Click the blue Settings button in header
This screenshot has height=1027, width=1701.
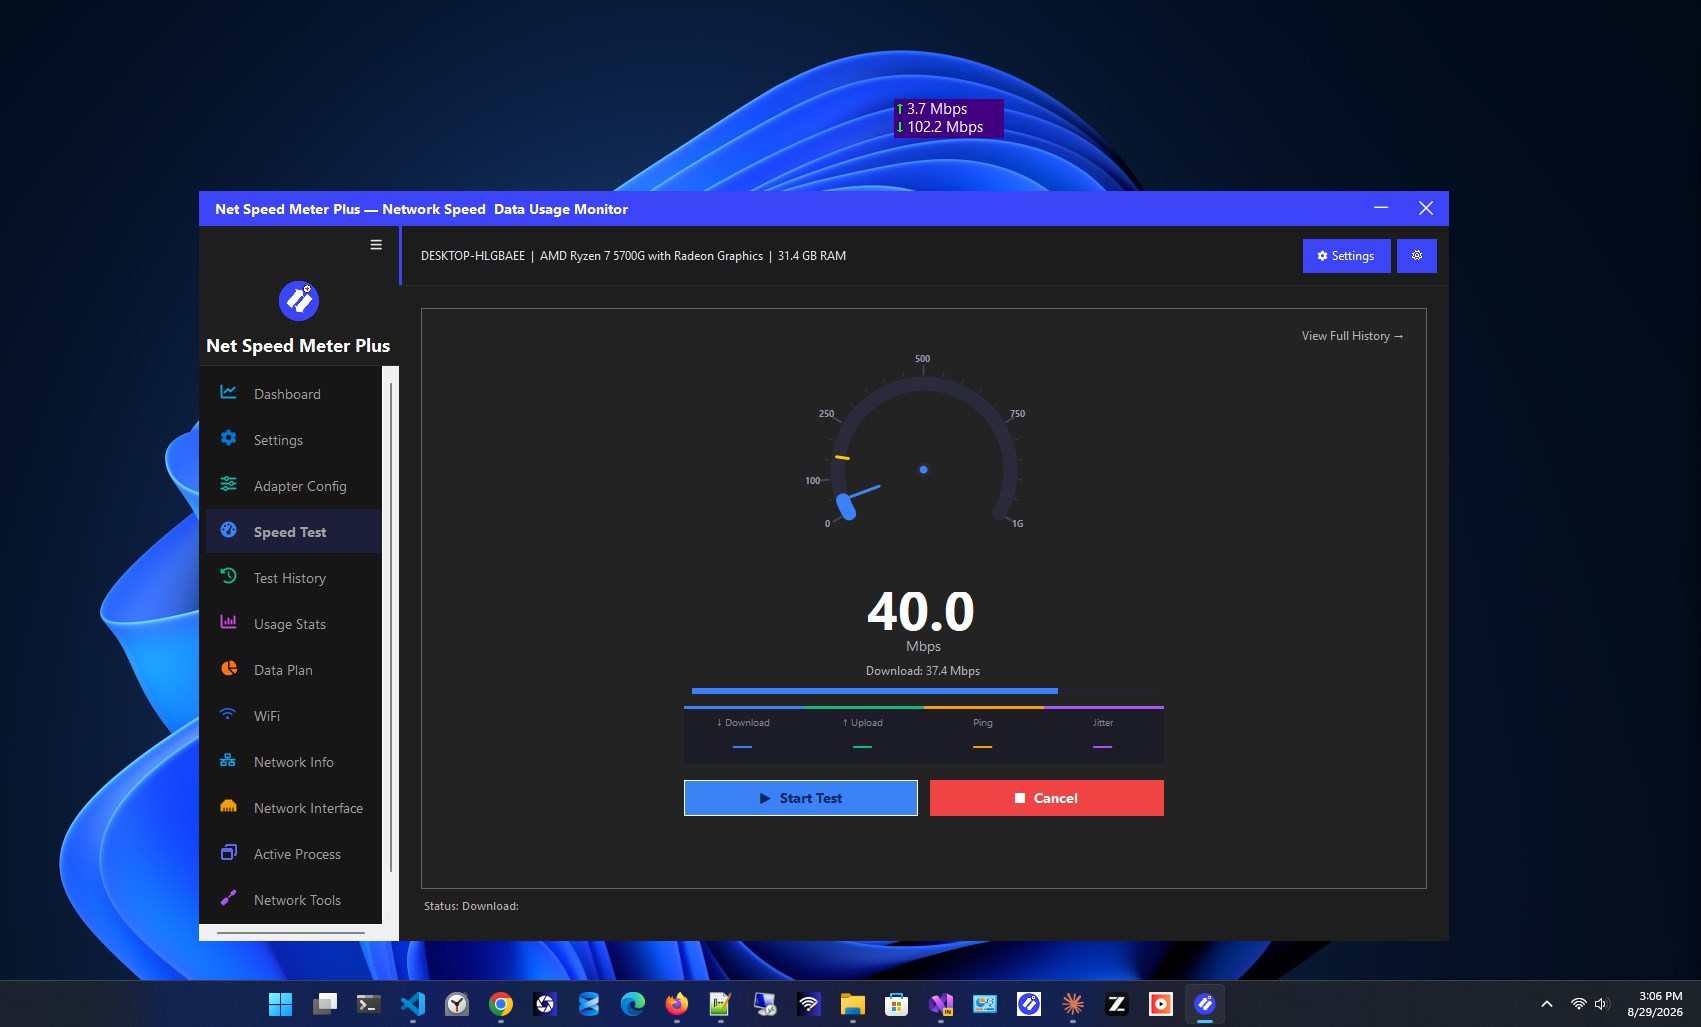click(1346, 256)
